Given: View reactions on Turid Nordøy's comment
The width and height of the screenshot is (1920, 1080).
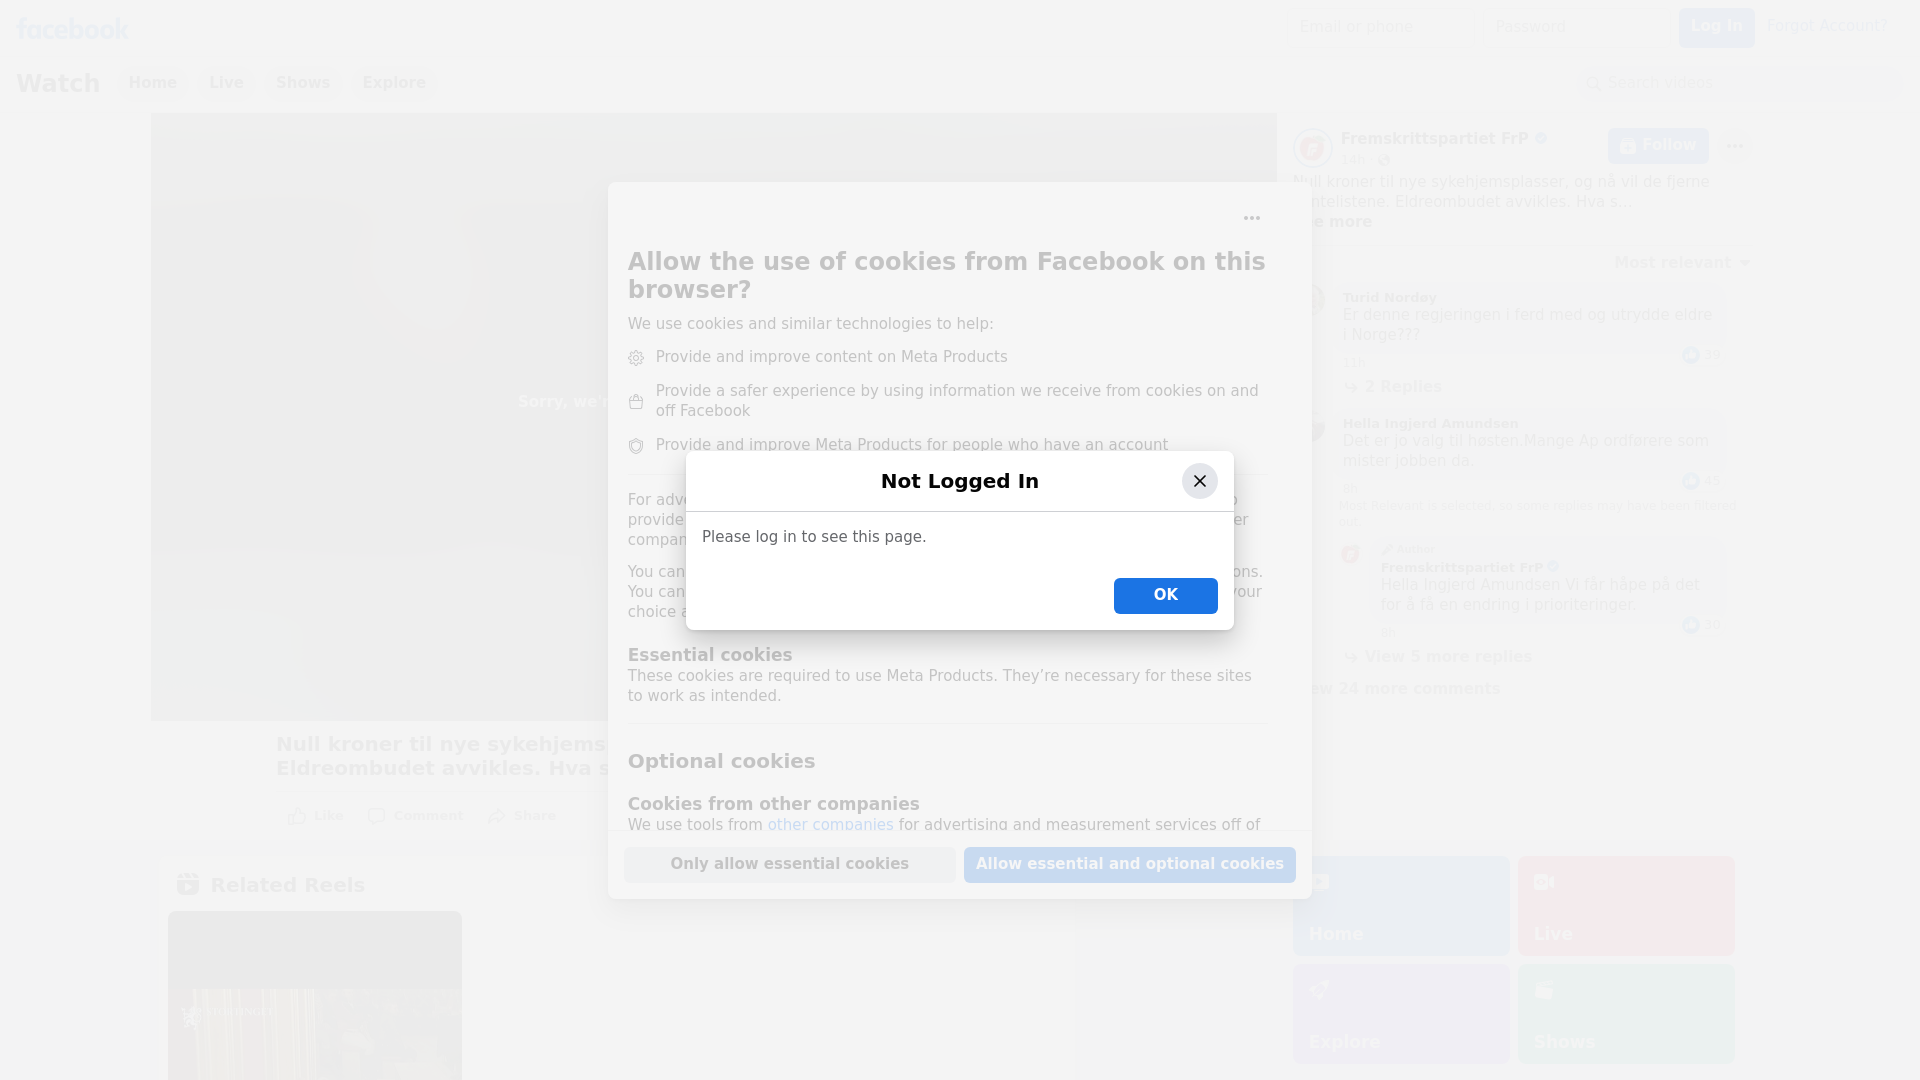Looking at the screenshot, I should [1701, 355].
